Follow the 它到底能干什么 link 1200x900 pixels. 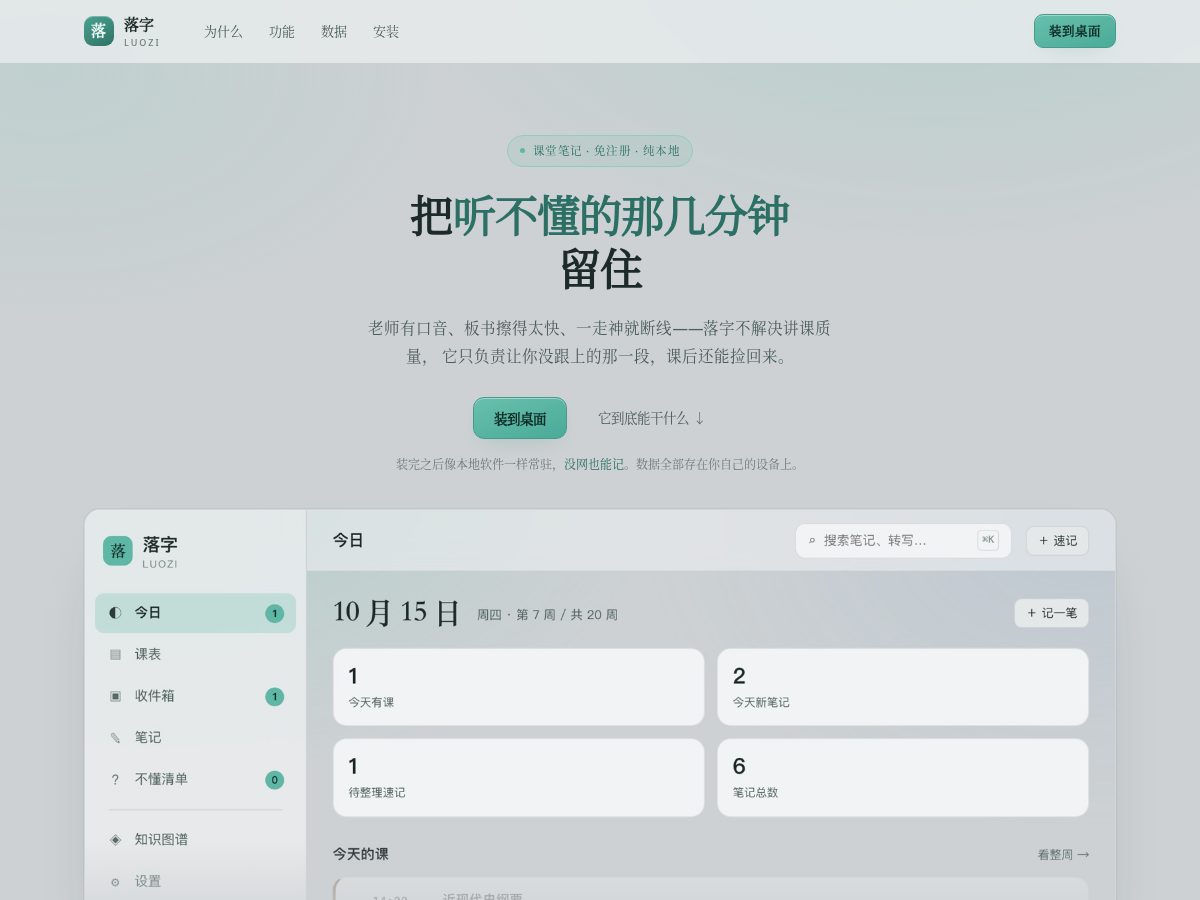651,418
